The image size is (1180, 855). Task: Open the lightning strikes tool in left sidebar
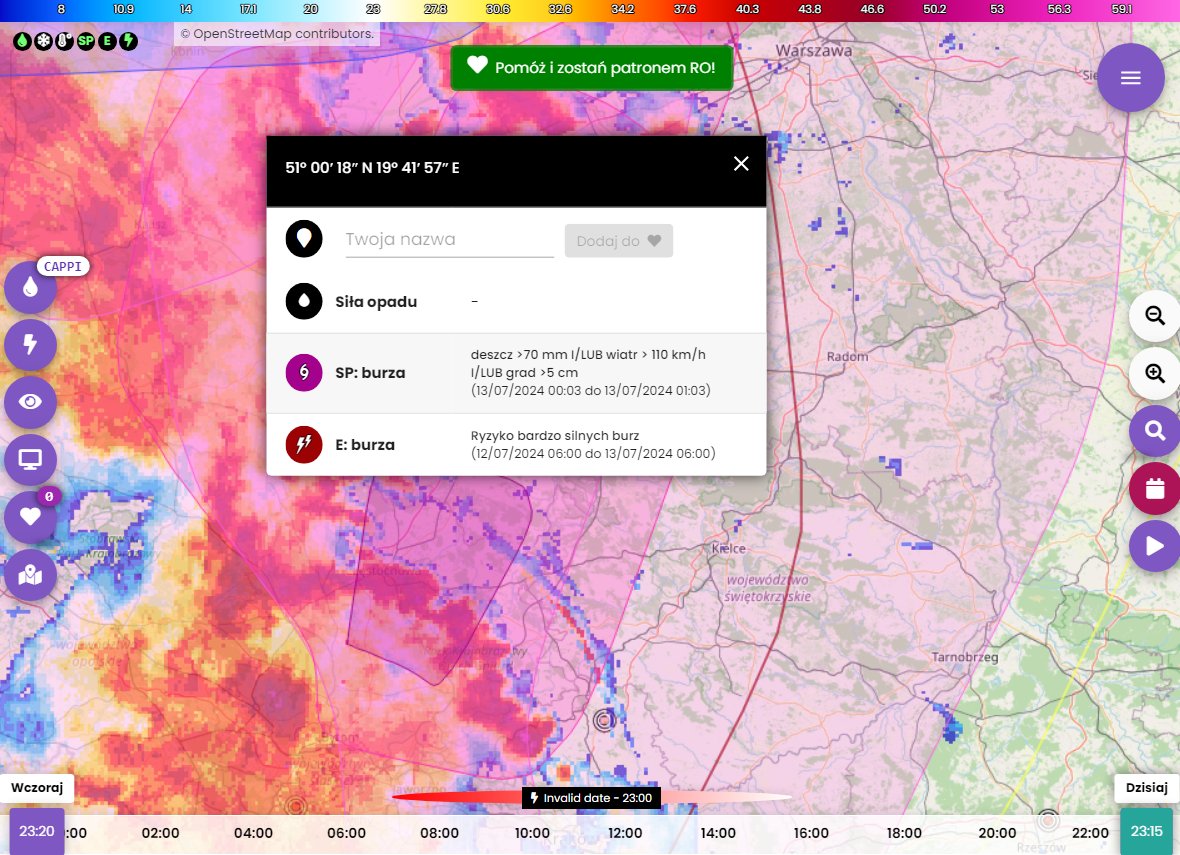(30, 345)
